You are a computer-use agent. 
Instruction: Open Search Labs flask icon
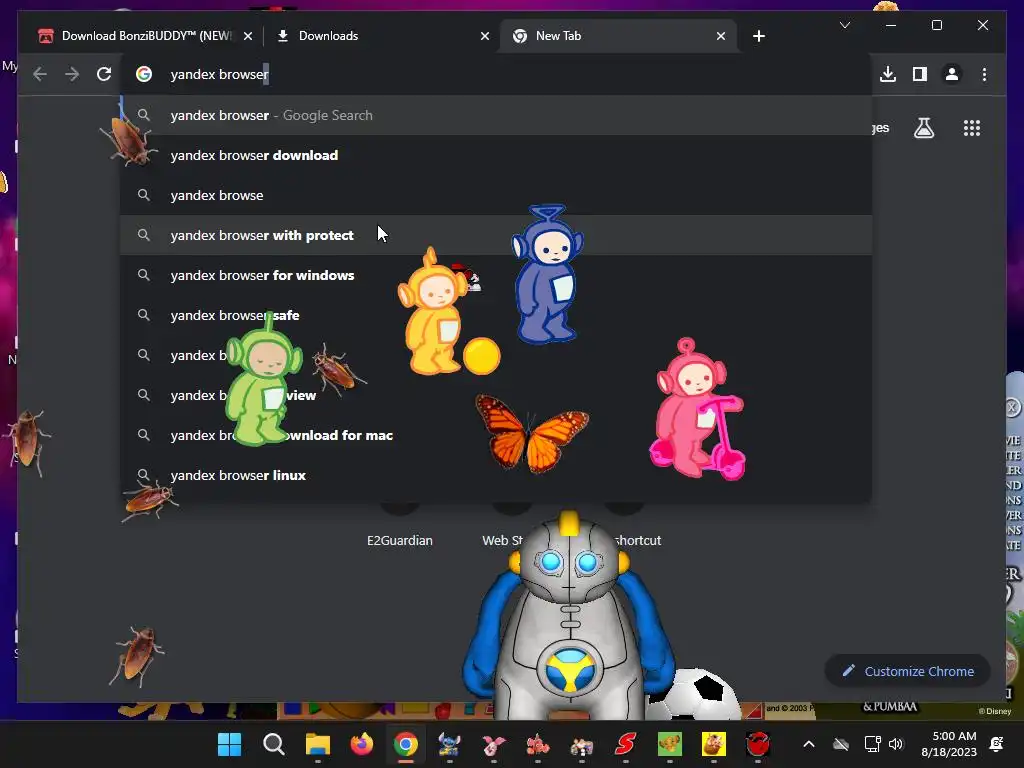pyautogui.click(x=923, y=128)
